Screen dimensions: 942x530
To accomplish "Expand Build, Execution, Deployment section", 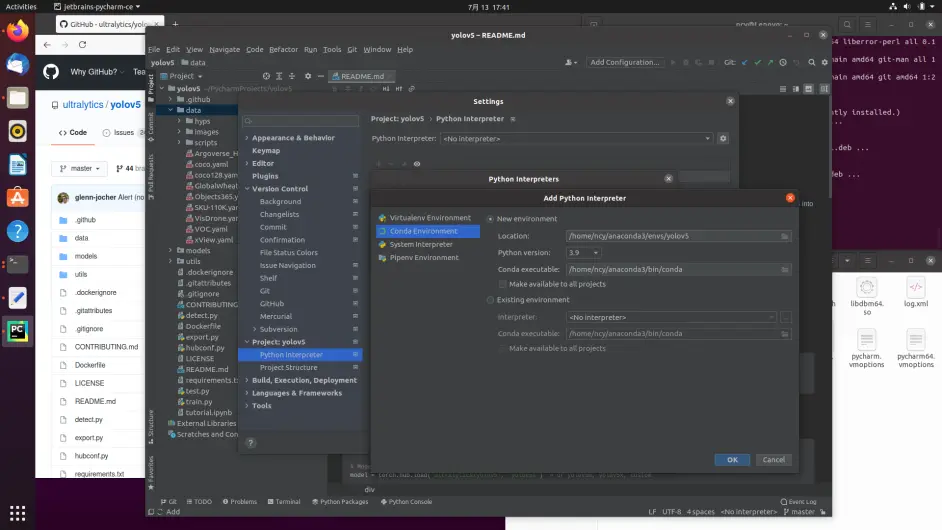I will pyautogui.click(x=247, y=380).
